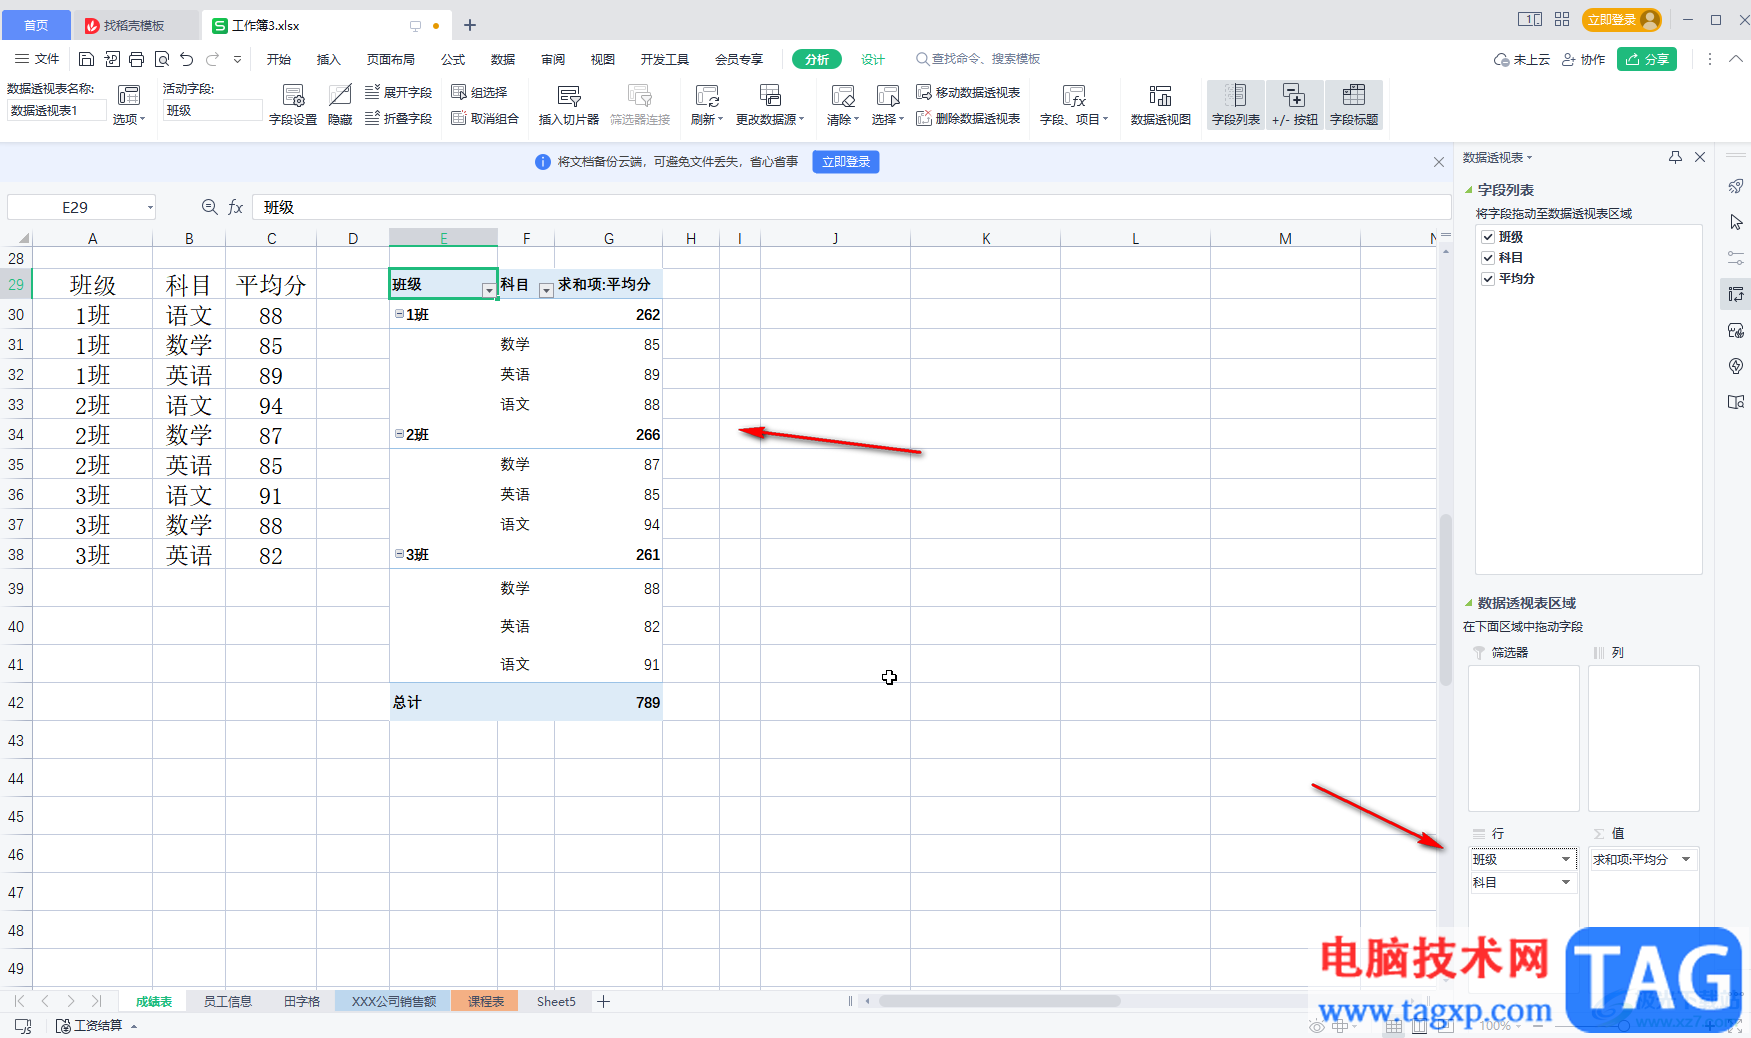Screen dimensions: 1751x1038
Task: Open 科目 dropdown in the rows area
Action: point(1566,882)
